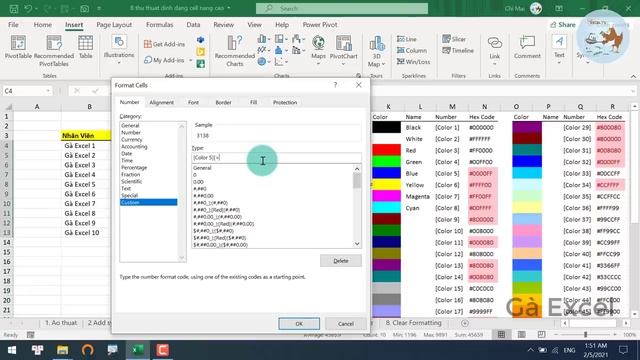Click the Undo icon
Image resolution: width=640 pixels, height=360 pixels.
point(28,8)
